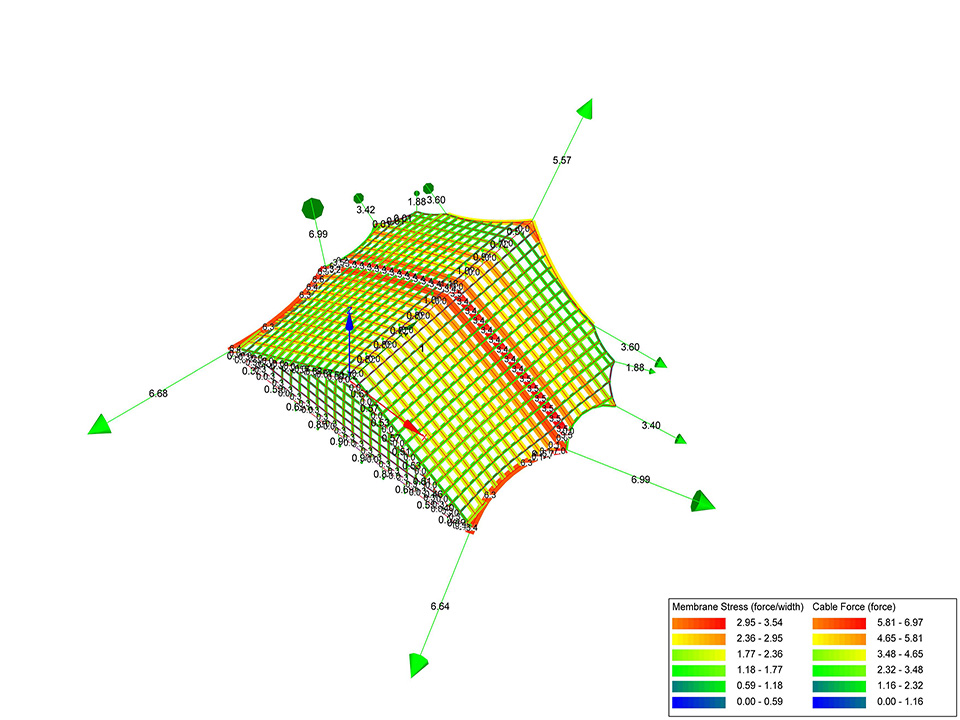Click the green arrowhead labeled 5.57

[x=585, y=109]
